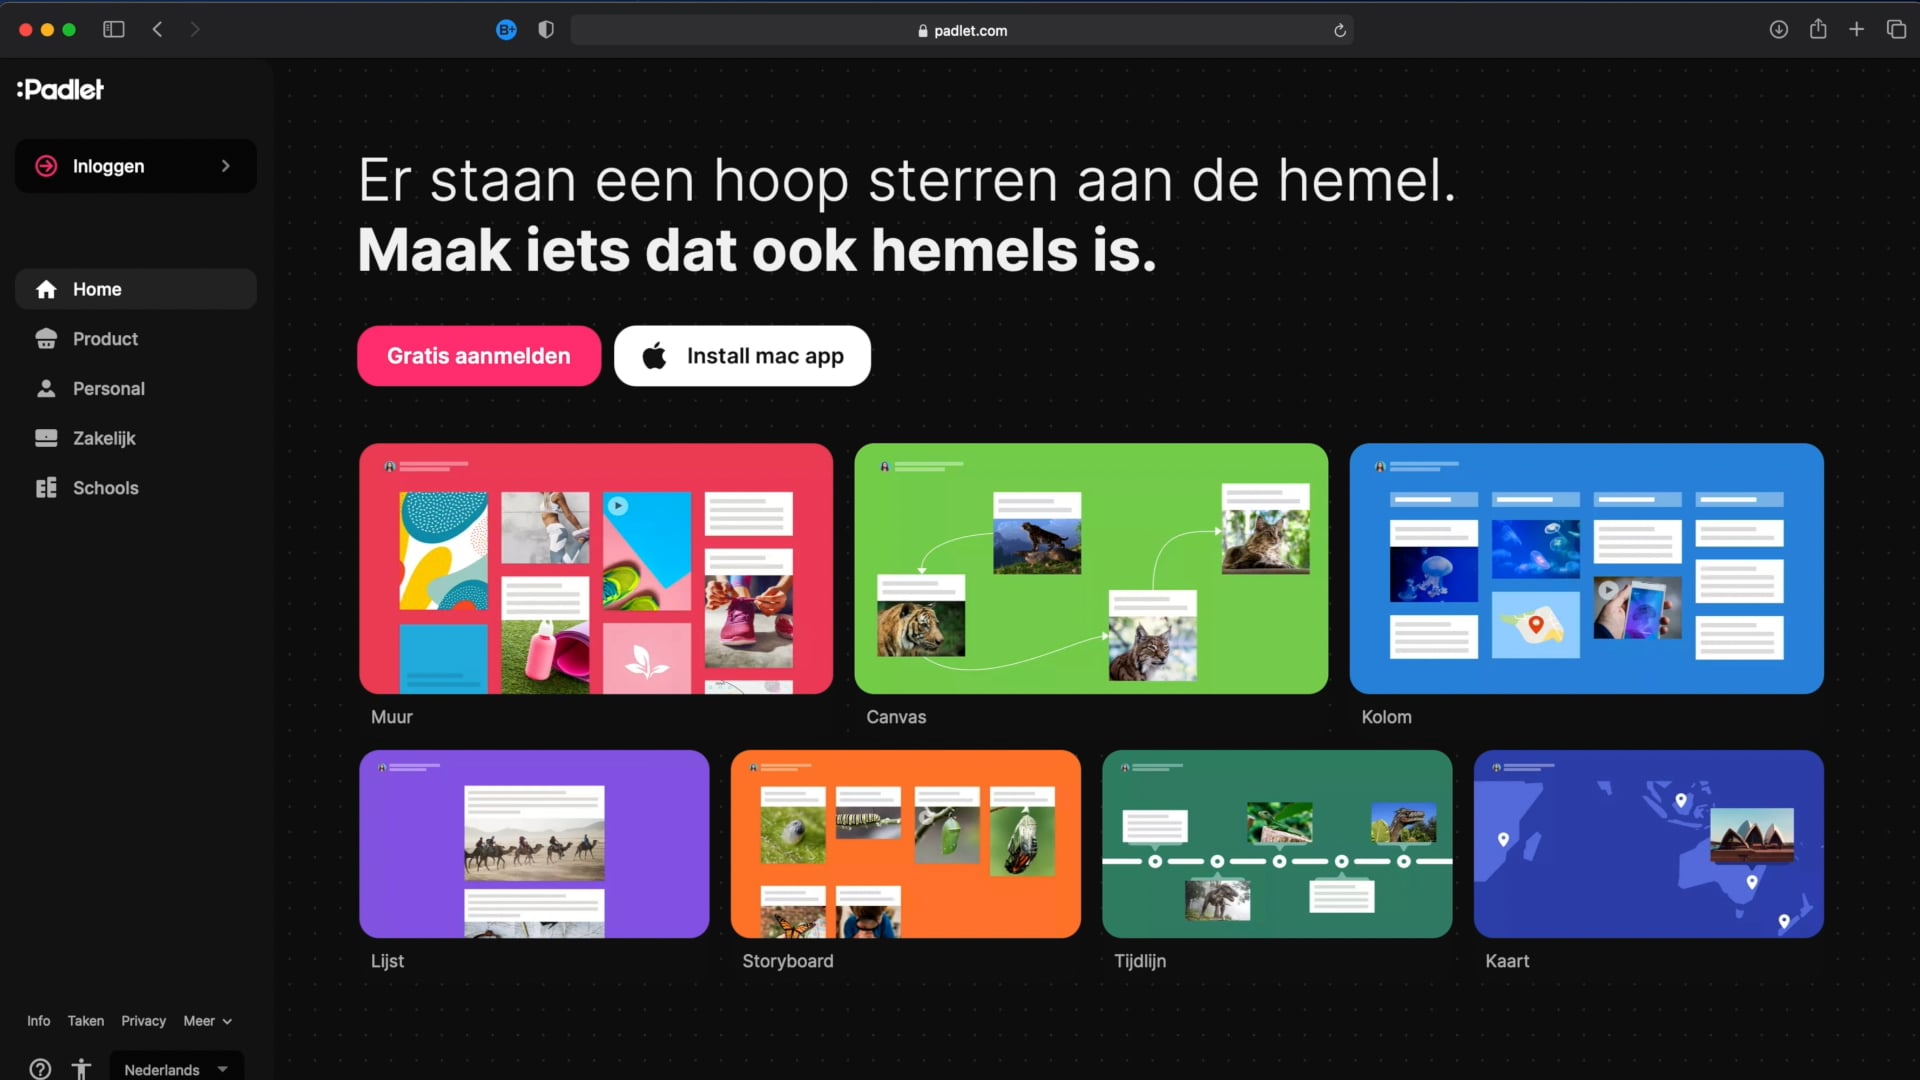Viewport: 1920px width, 1080px height.
Task: Open the Zakelijk sidebar item
Action: coord(136,438)
